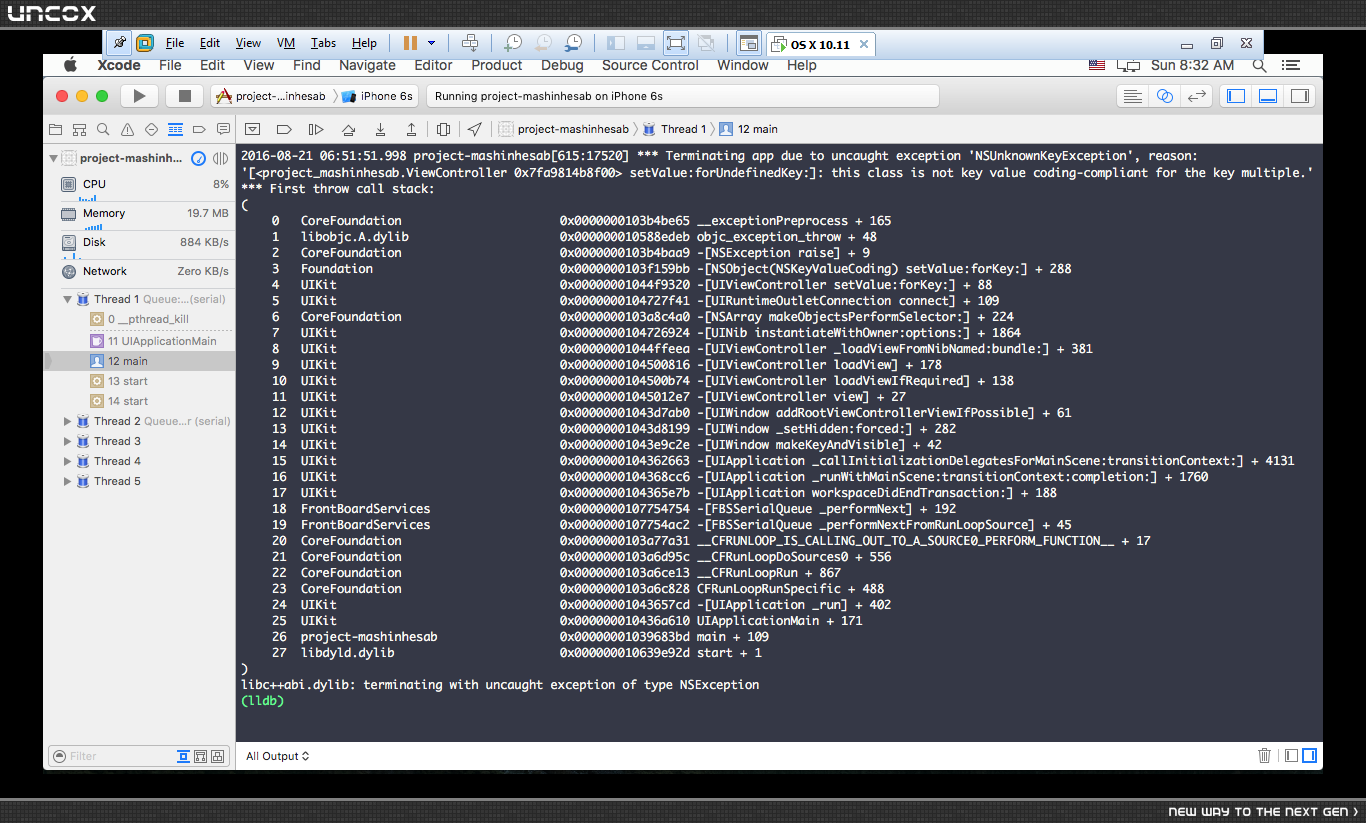Screen dimensions: 1366x823
Task: Select the debug navigator icon
Action: point(175,129)
